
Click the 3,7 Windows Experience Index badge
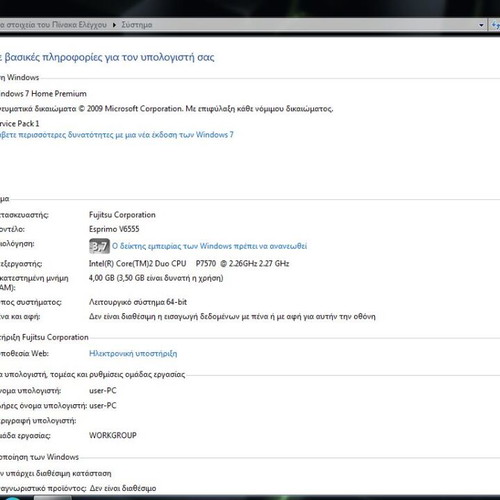(99, 246)
